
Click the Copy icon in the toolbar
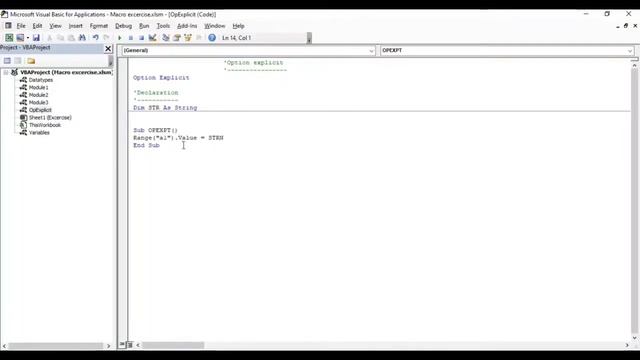60,38
